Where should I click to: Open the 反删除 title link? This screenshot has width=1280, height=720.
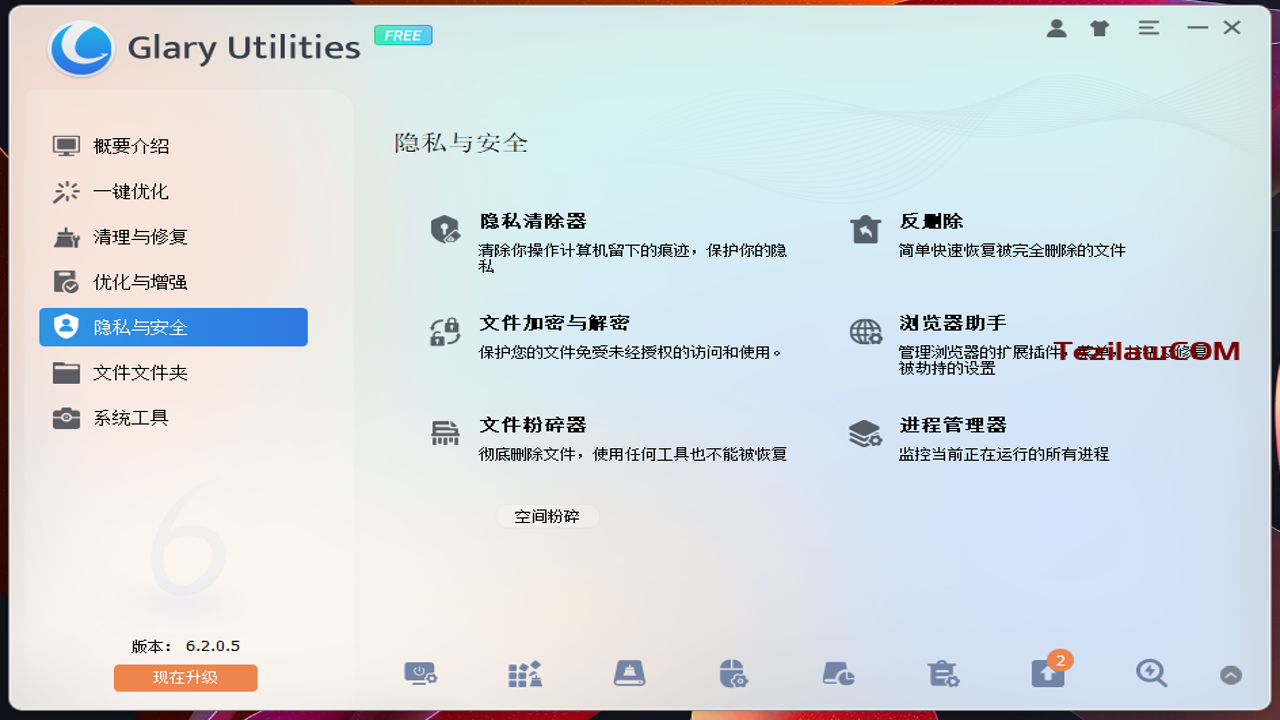click(x=931, y=222)
